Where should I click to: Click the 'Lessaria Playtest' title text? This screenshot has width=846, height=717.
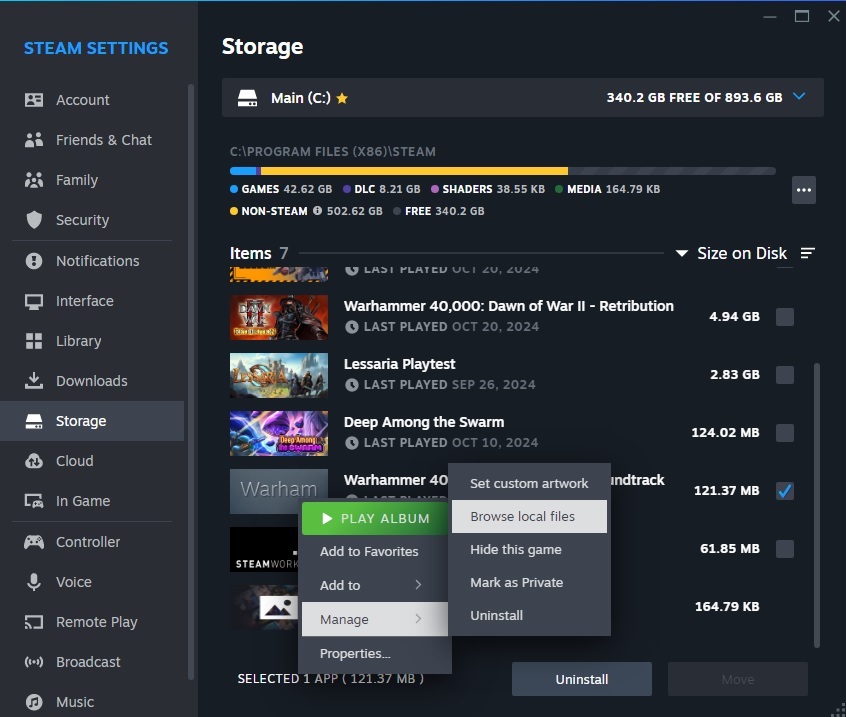(400, 364)
